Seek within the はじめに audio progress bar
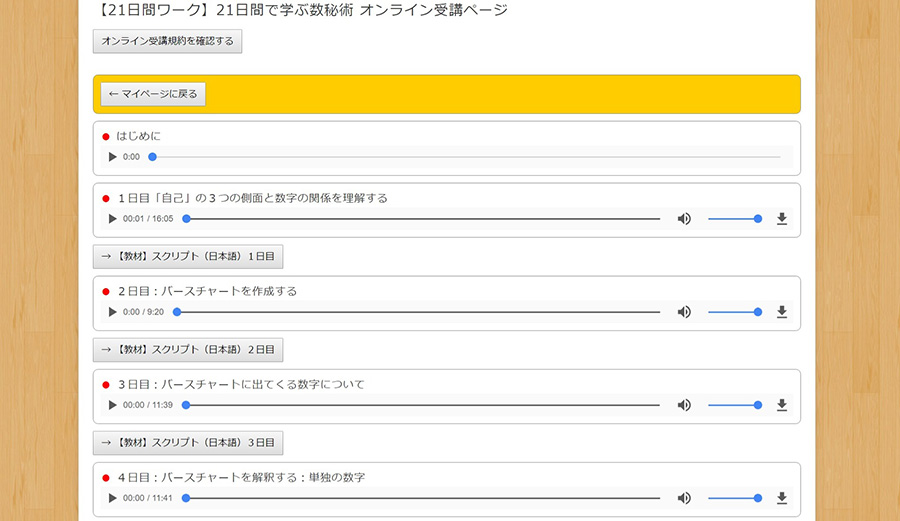 pyautogui.click(x=464, y=157)
